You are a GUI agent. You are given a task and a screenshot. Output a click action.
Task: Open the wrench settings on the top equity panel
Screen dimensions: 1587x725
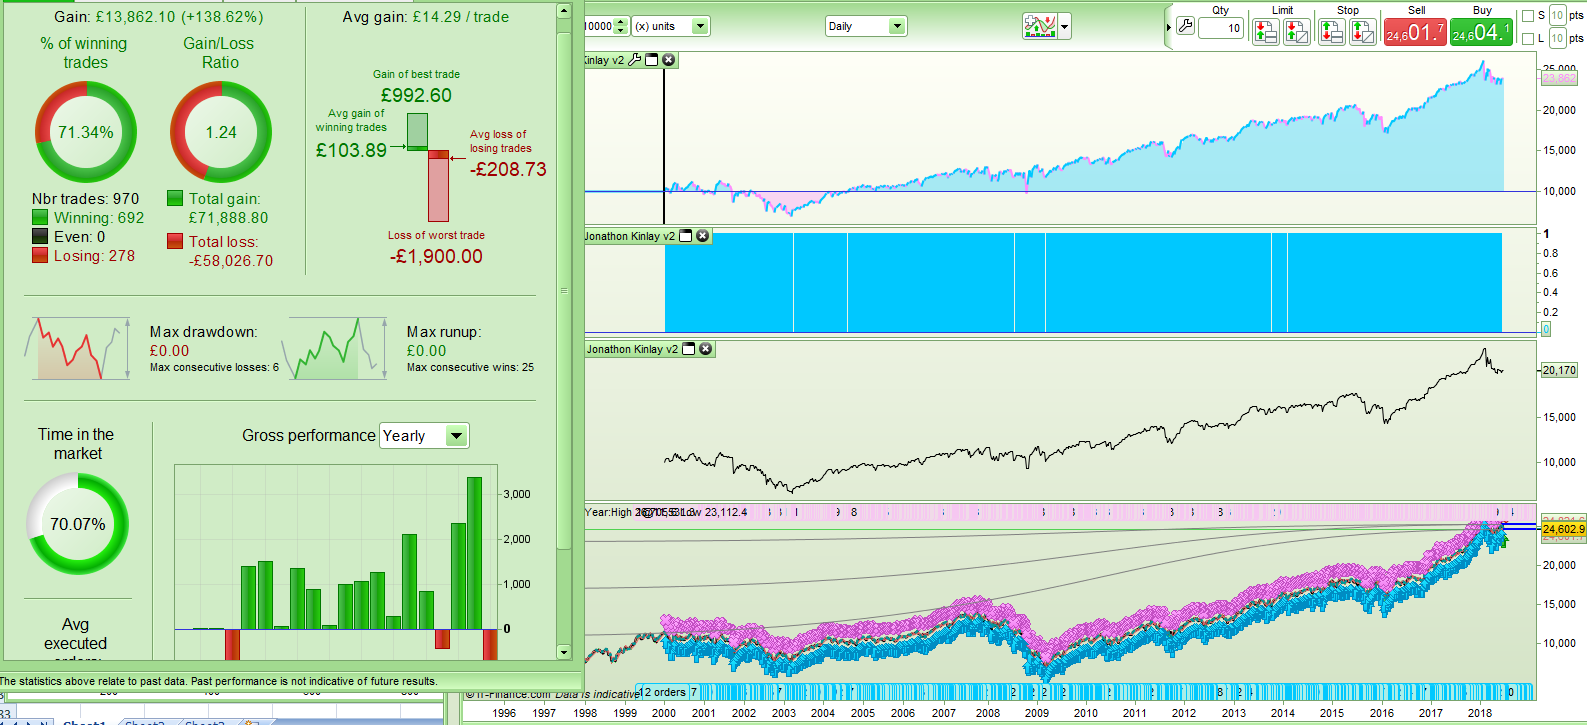[x=634, y=60]
